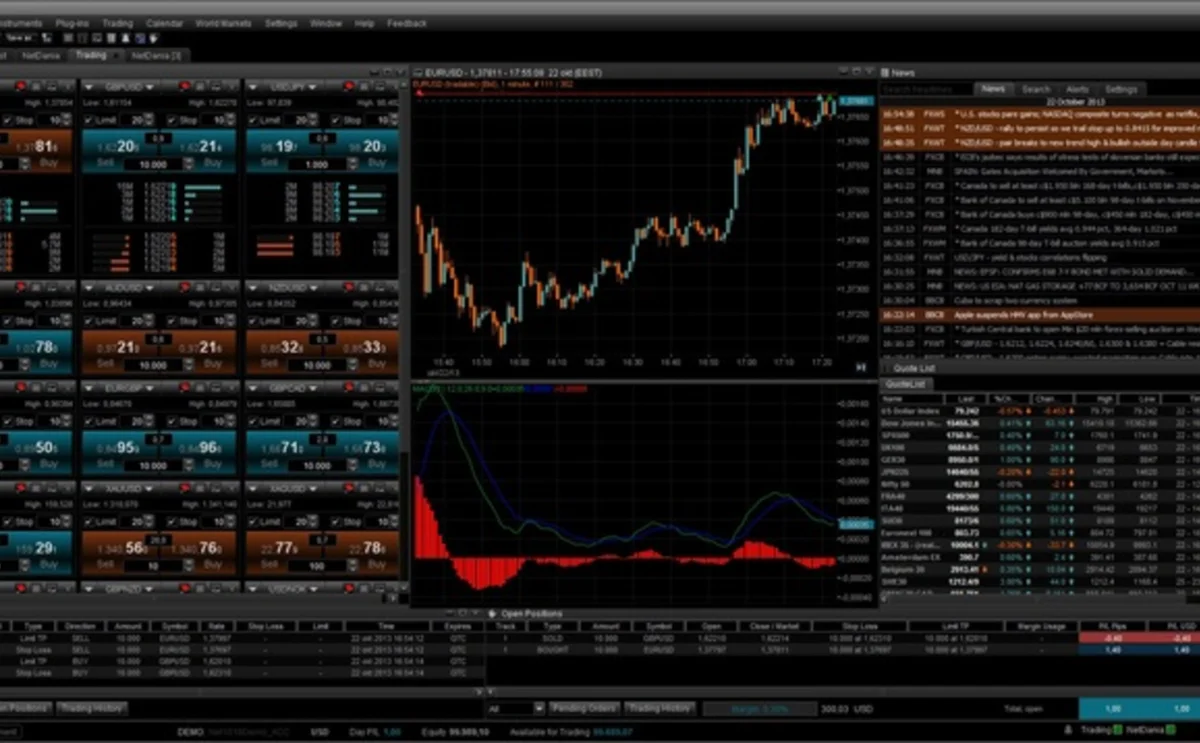
Task: Click the red alert icon on the XAUUSD tile
Action: (x=184, y=488)
